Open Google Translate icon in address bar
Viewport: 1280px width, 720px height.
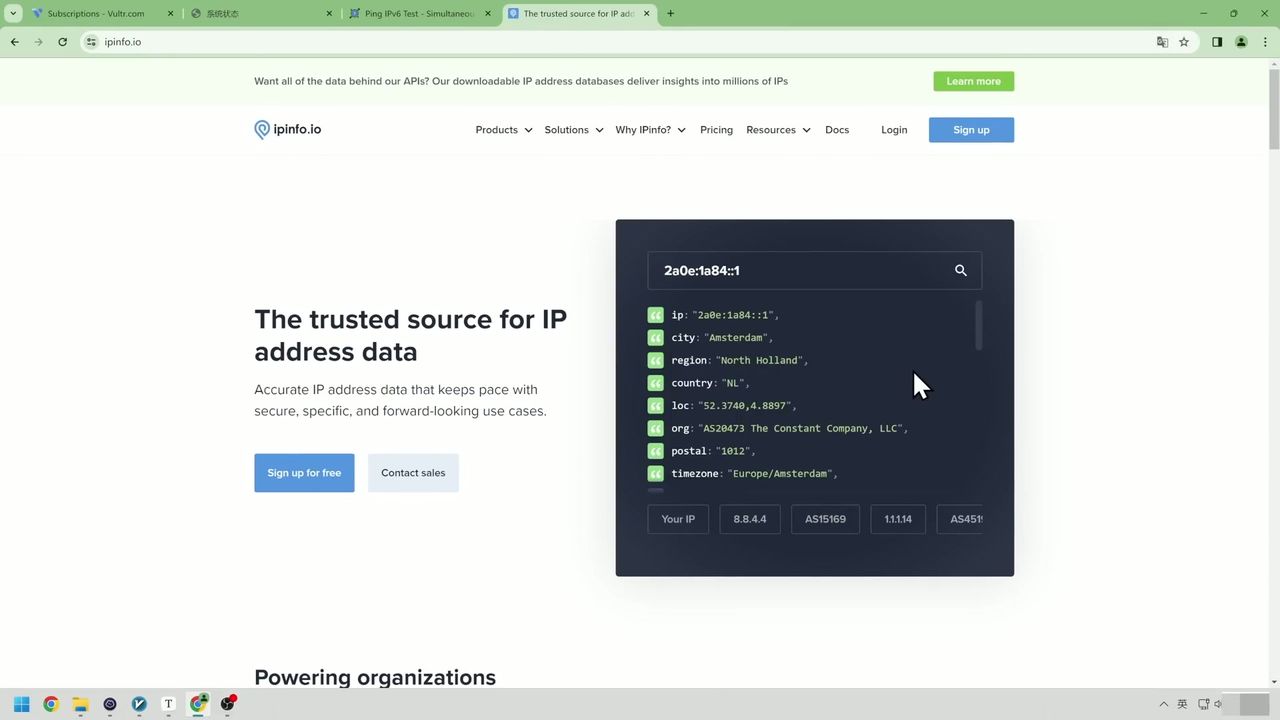point(1161,42)
